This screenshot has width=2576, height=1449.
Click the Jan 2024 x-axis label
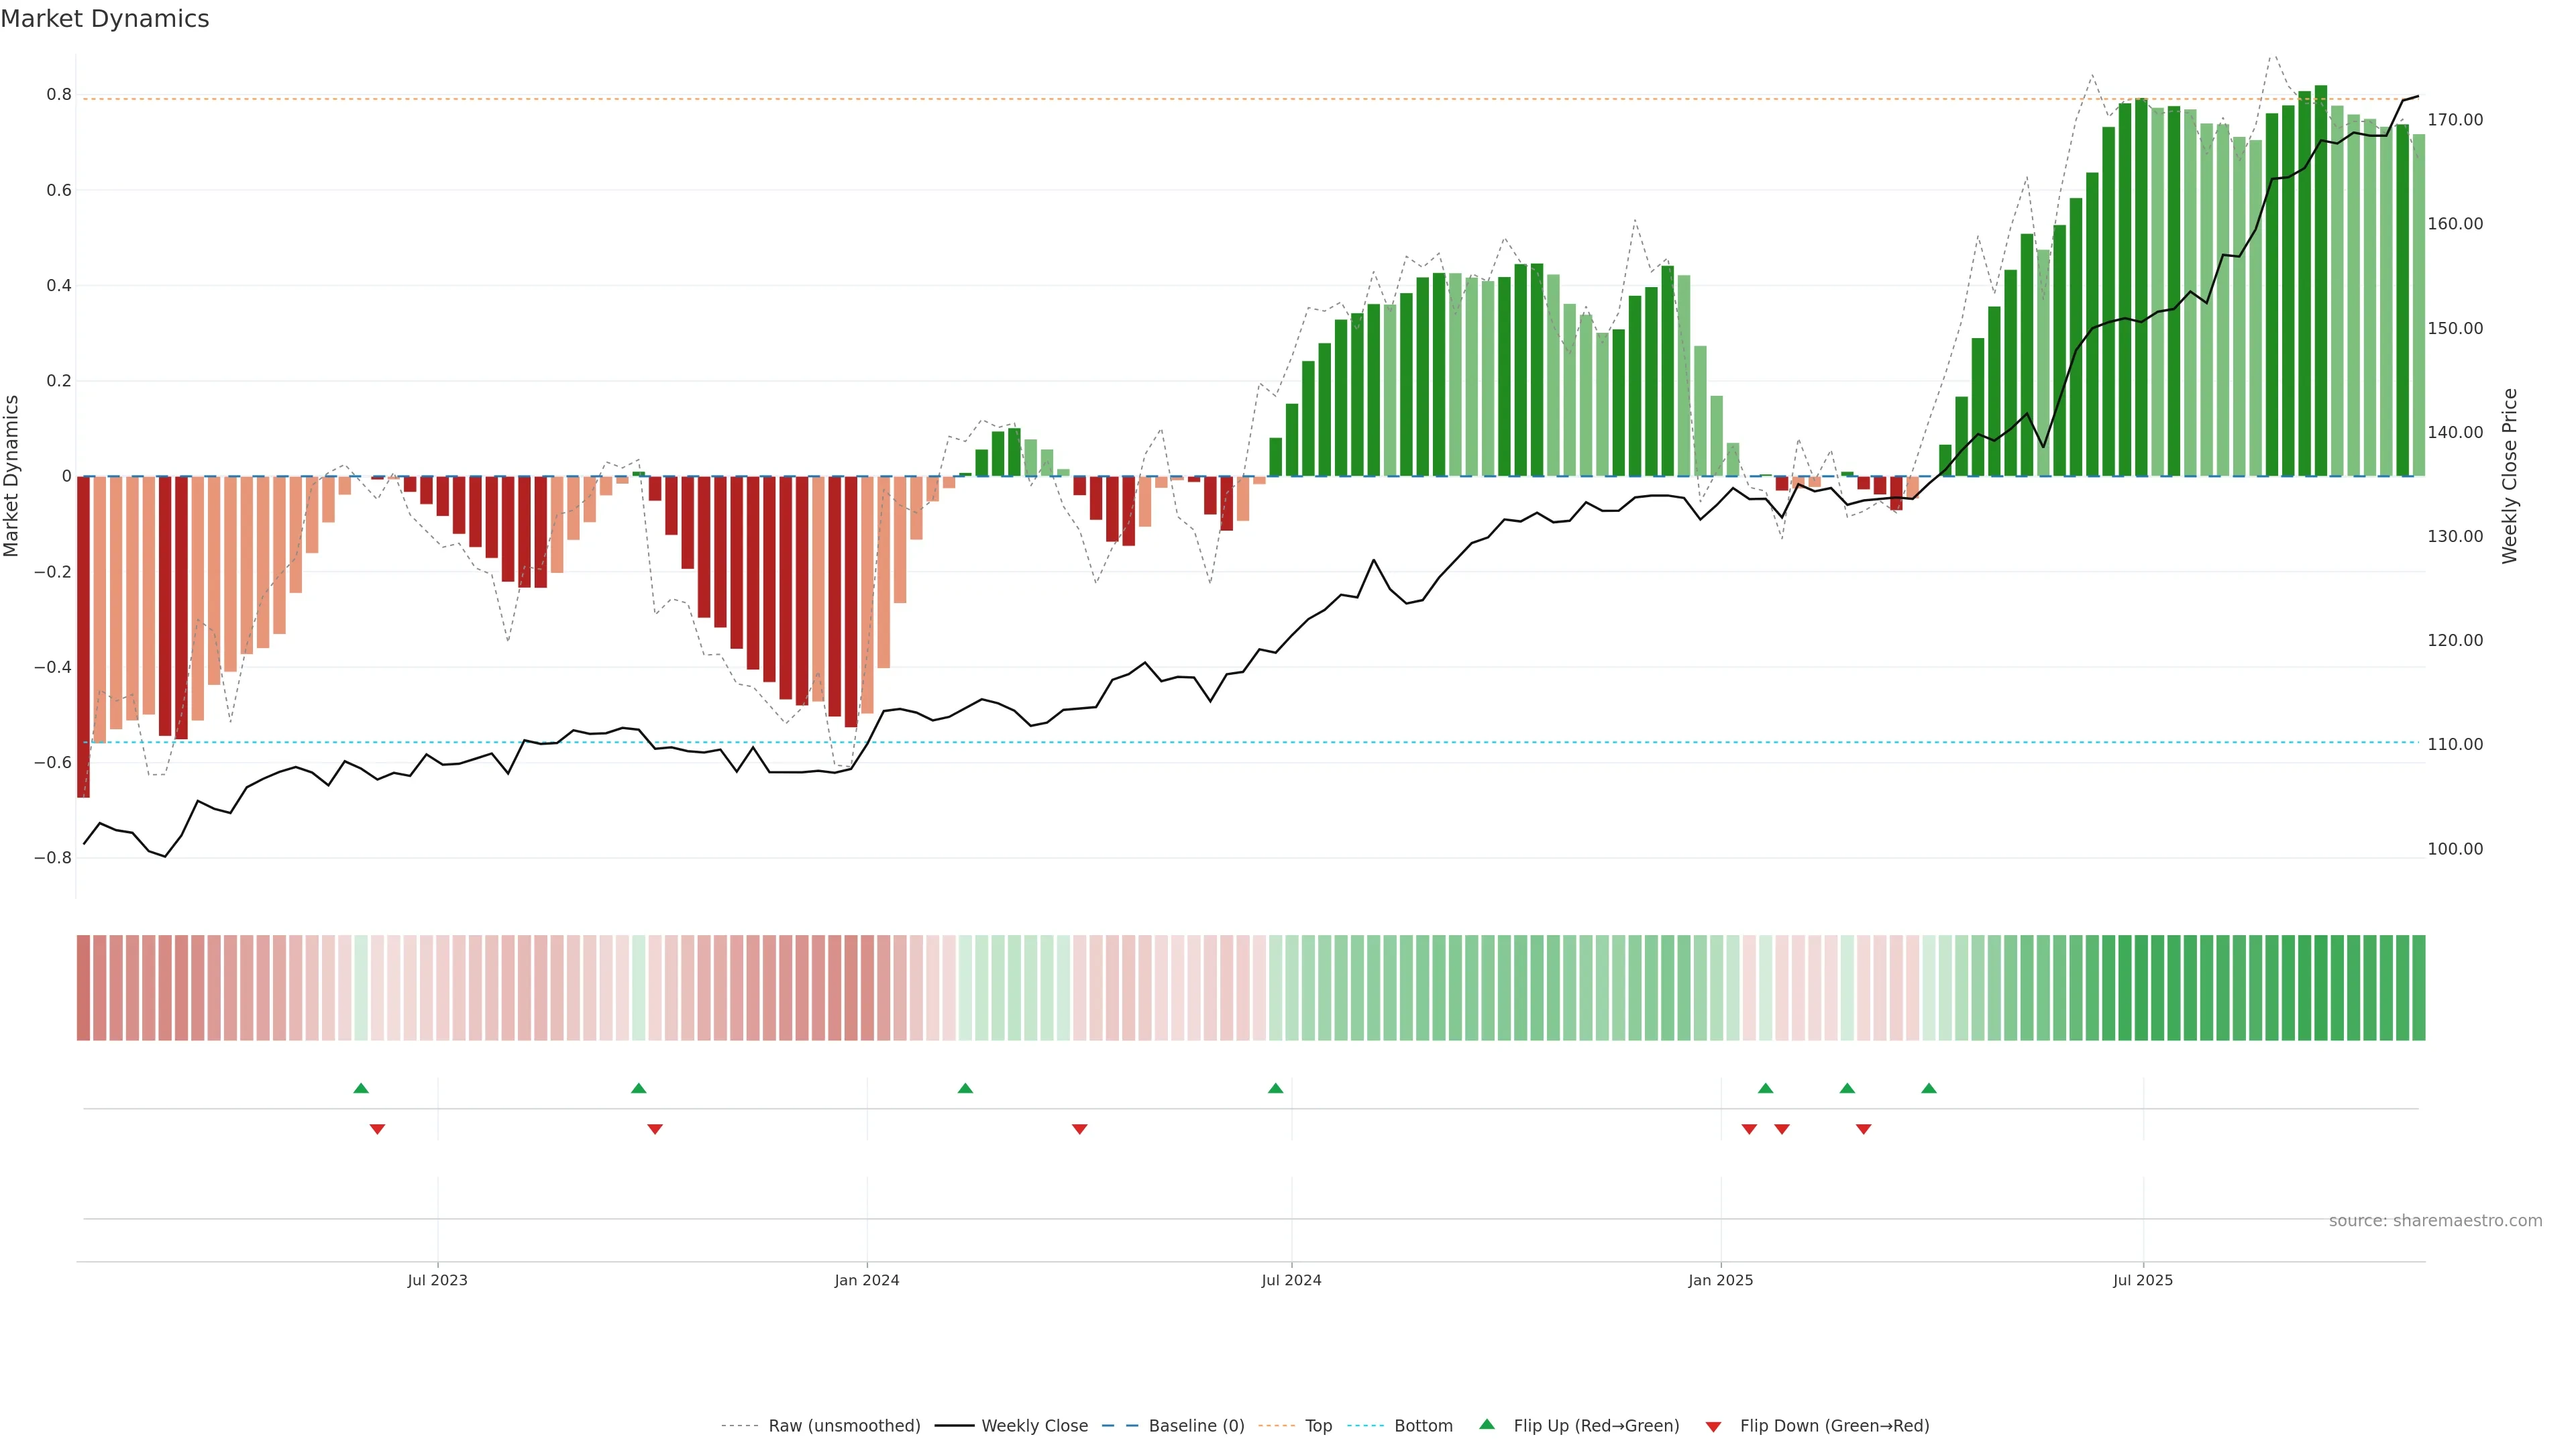click(x=866, y=1280)
